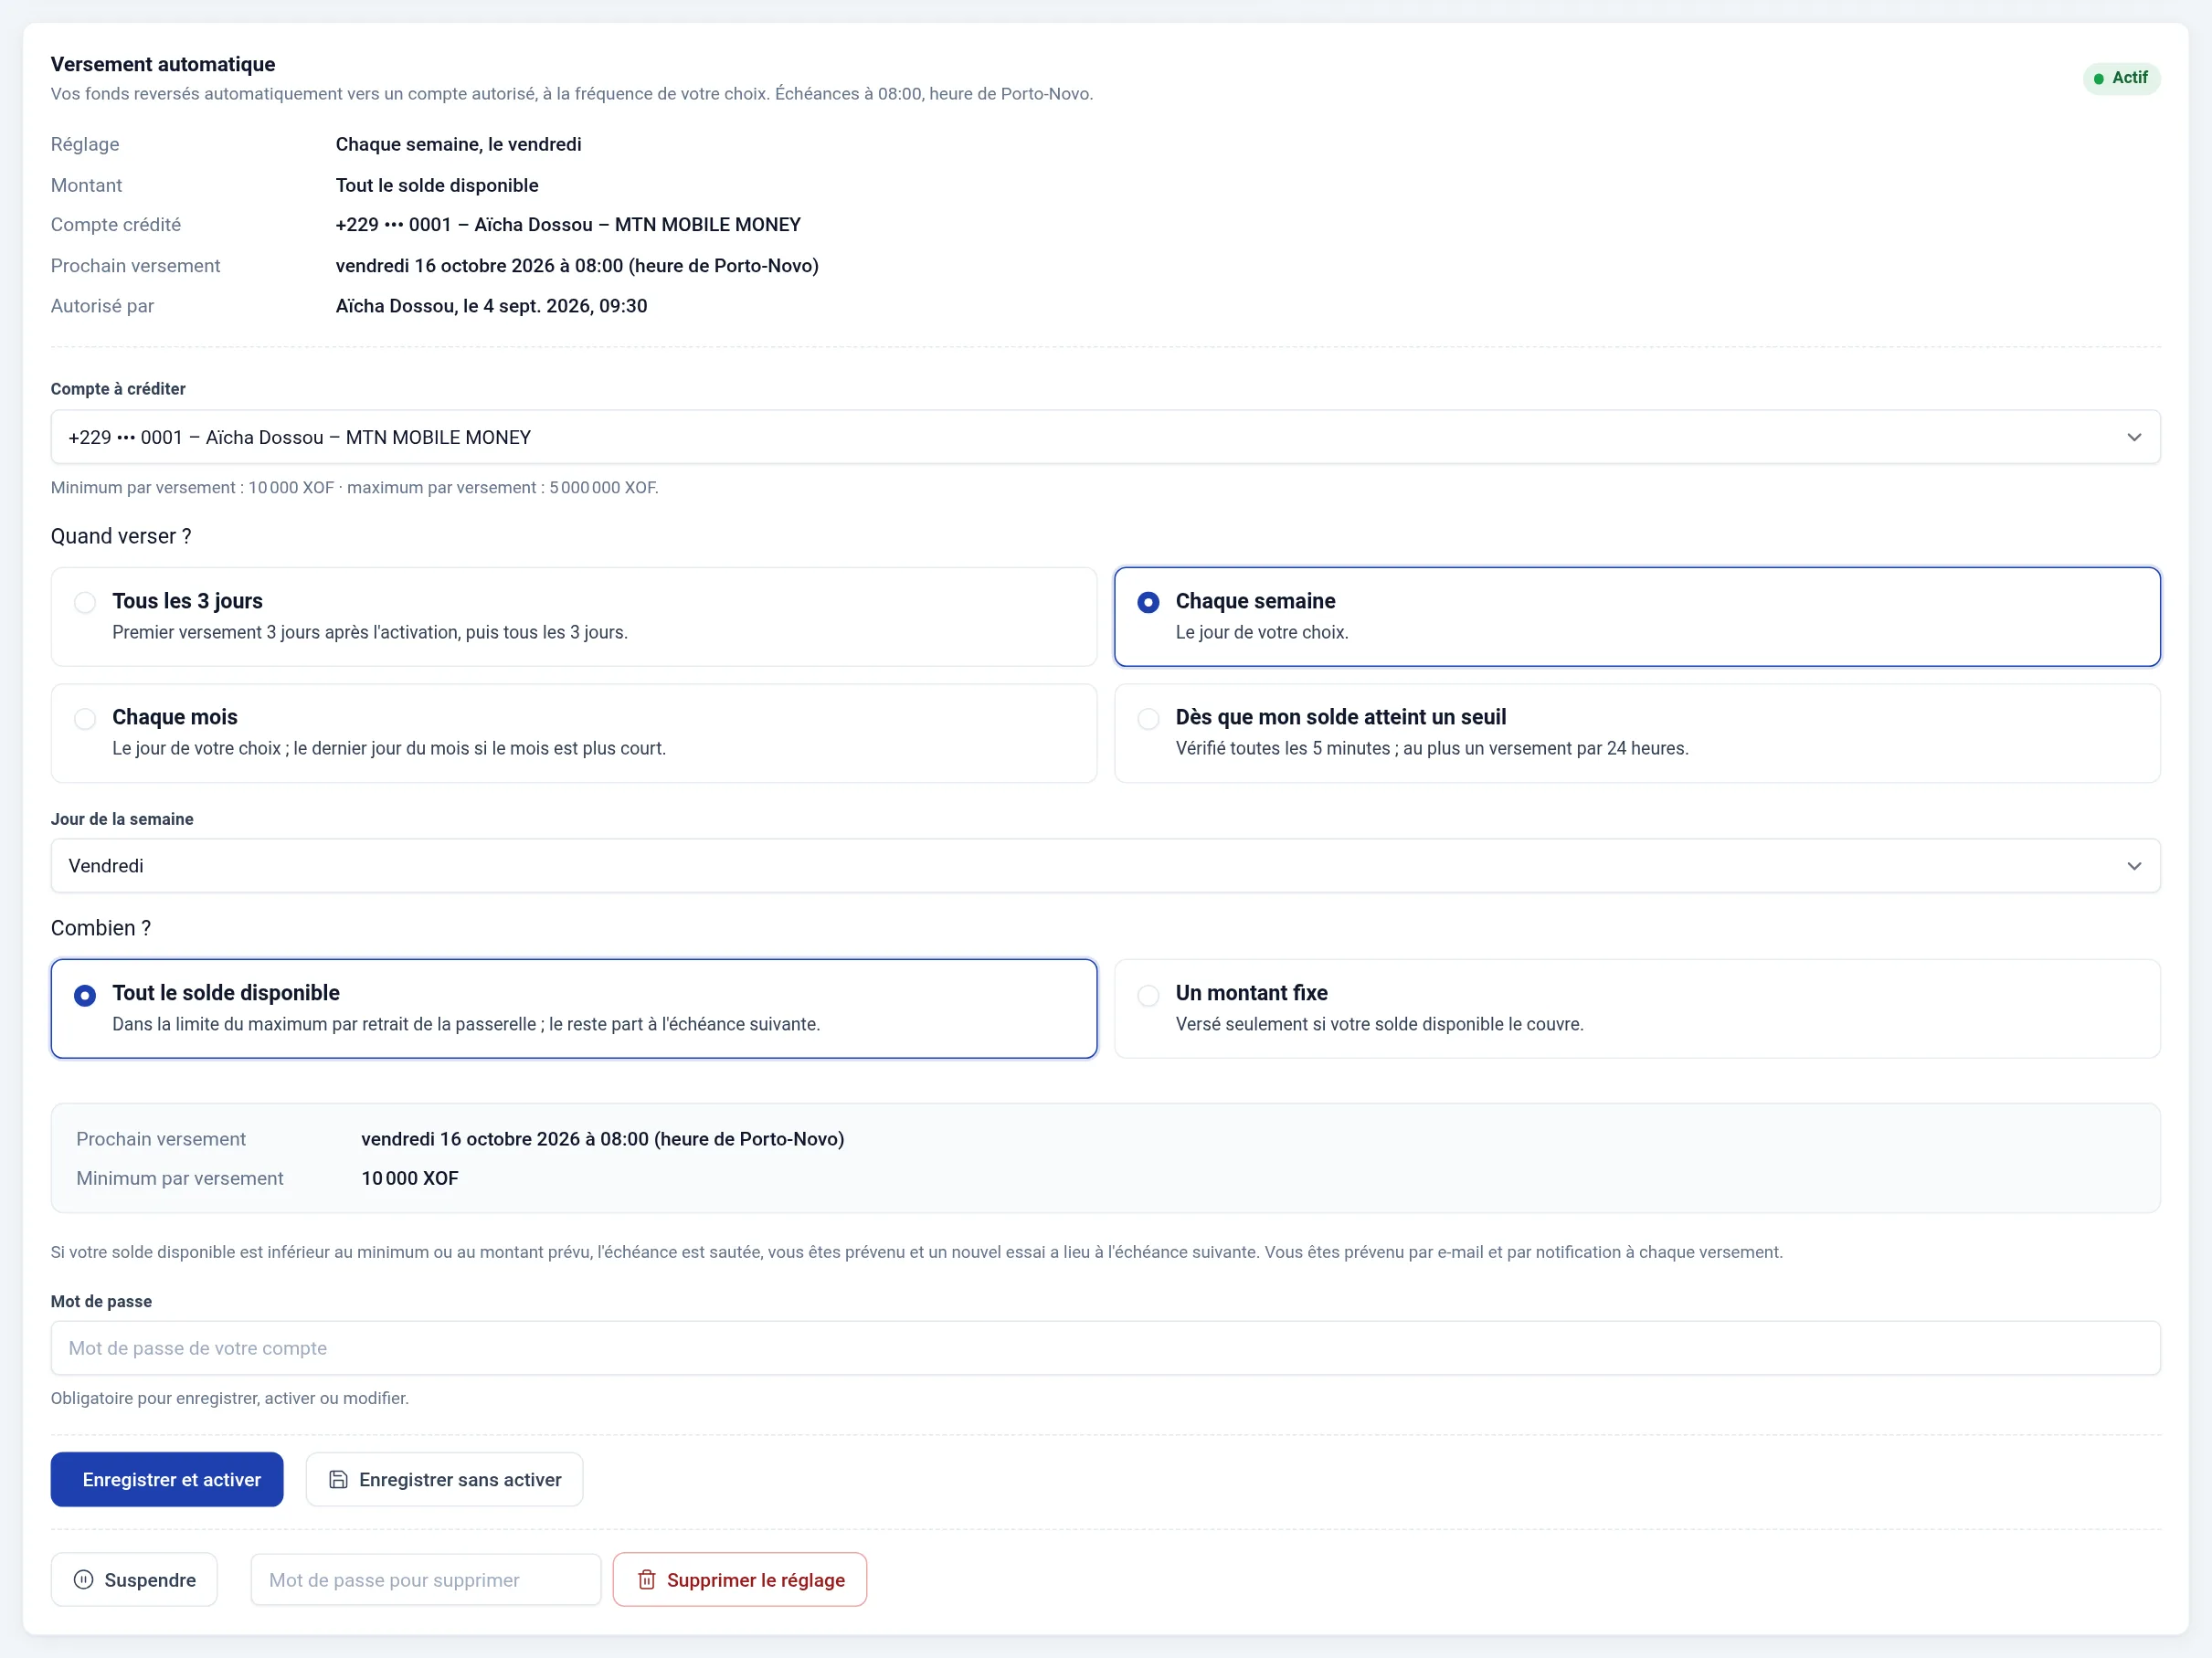Click summary value Chaque semaine, le vendredi
Screen dimensions: 2212x1658
458,144
